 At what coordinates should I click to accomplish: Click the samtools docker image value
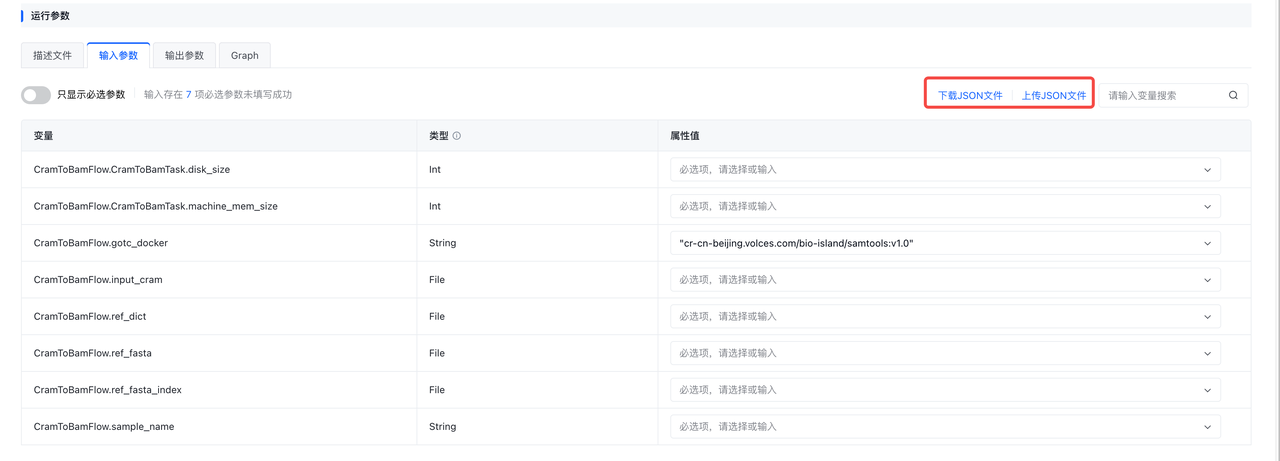pyautogui.click(x=797, y=243)
